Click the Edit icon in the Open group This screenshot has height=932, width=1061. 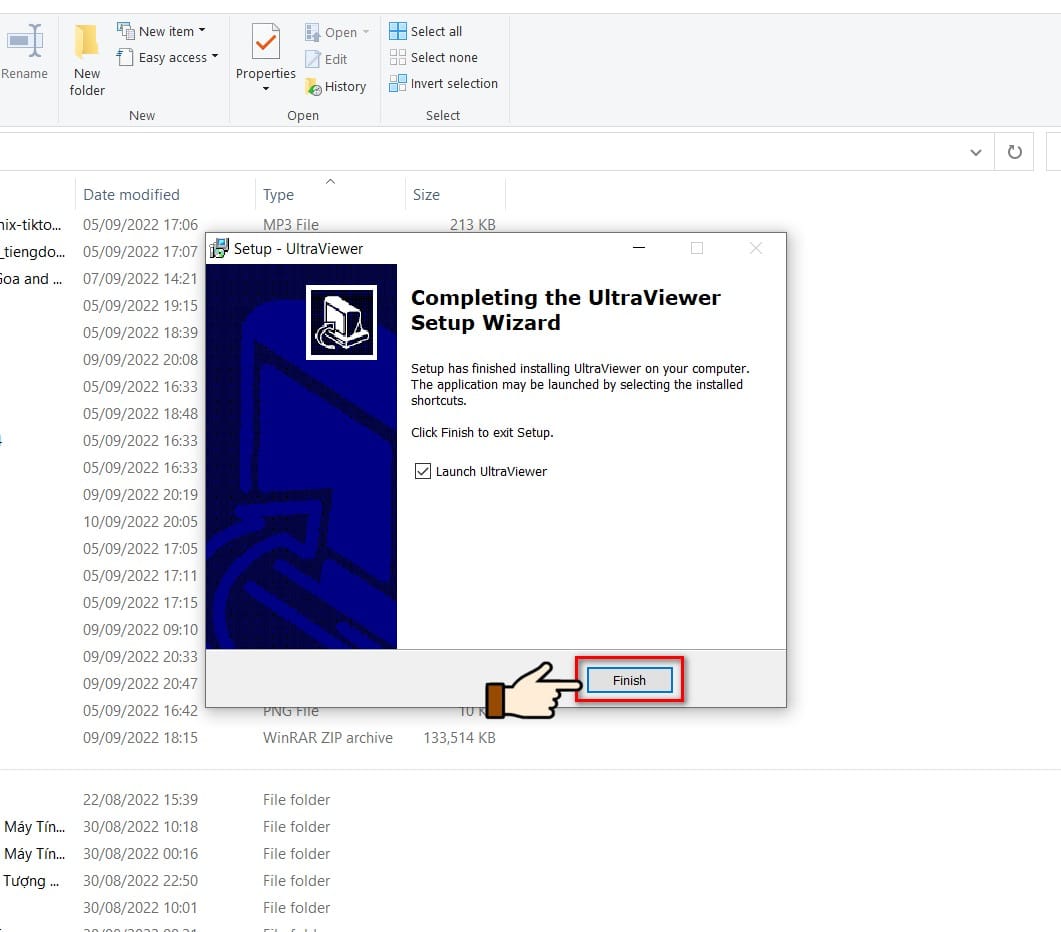point(313,60)
